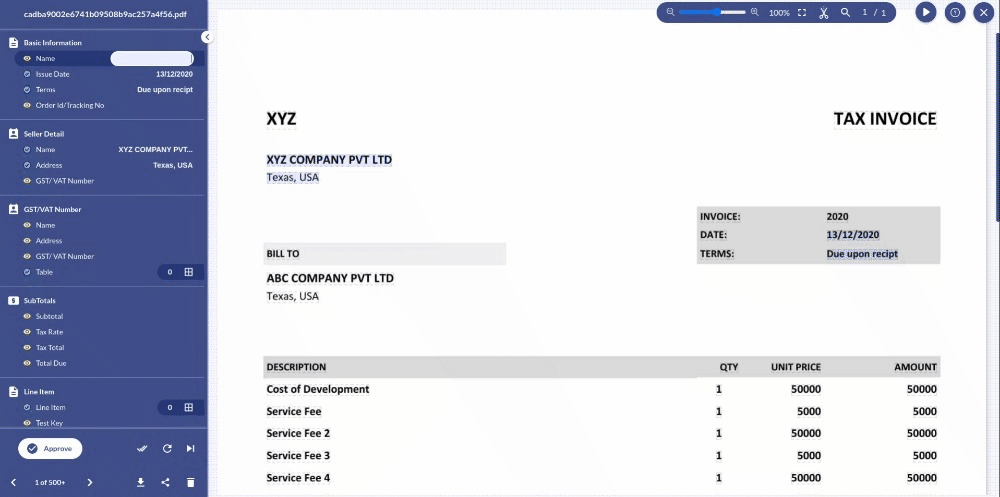Click the zoom in magnifier icon
Image resolution: width=1000 pixels, height=497 pixels.
coord(755,12)
